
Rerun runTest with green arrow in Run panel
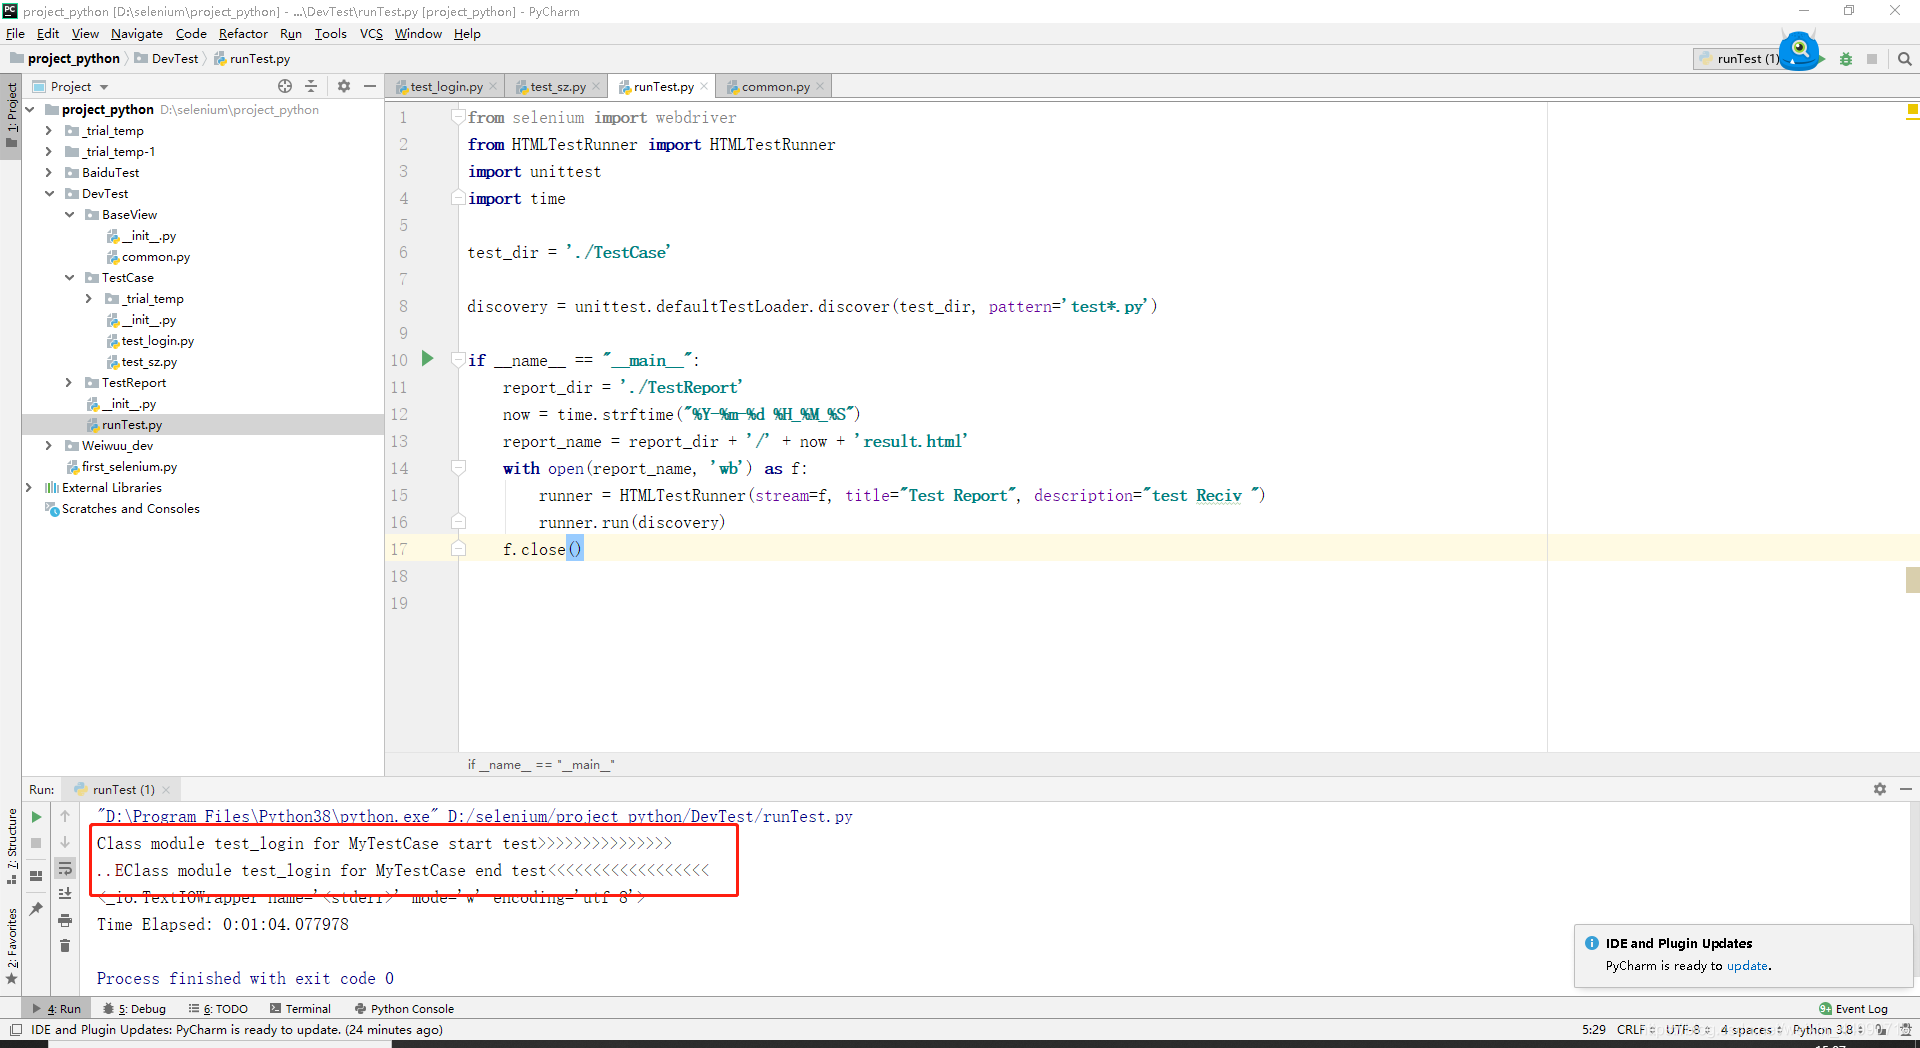[37, 817]
